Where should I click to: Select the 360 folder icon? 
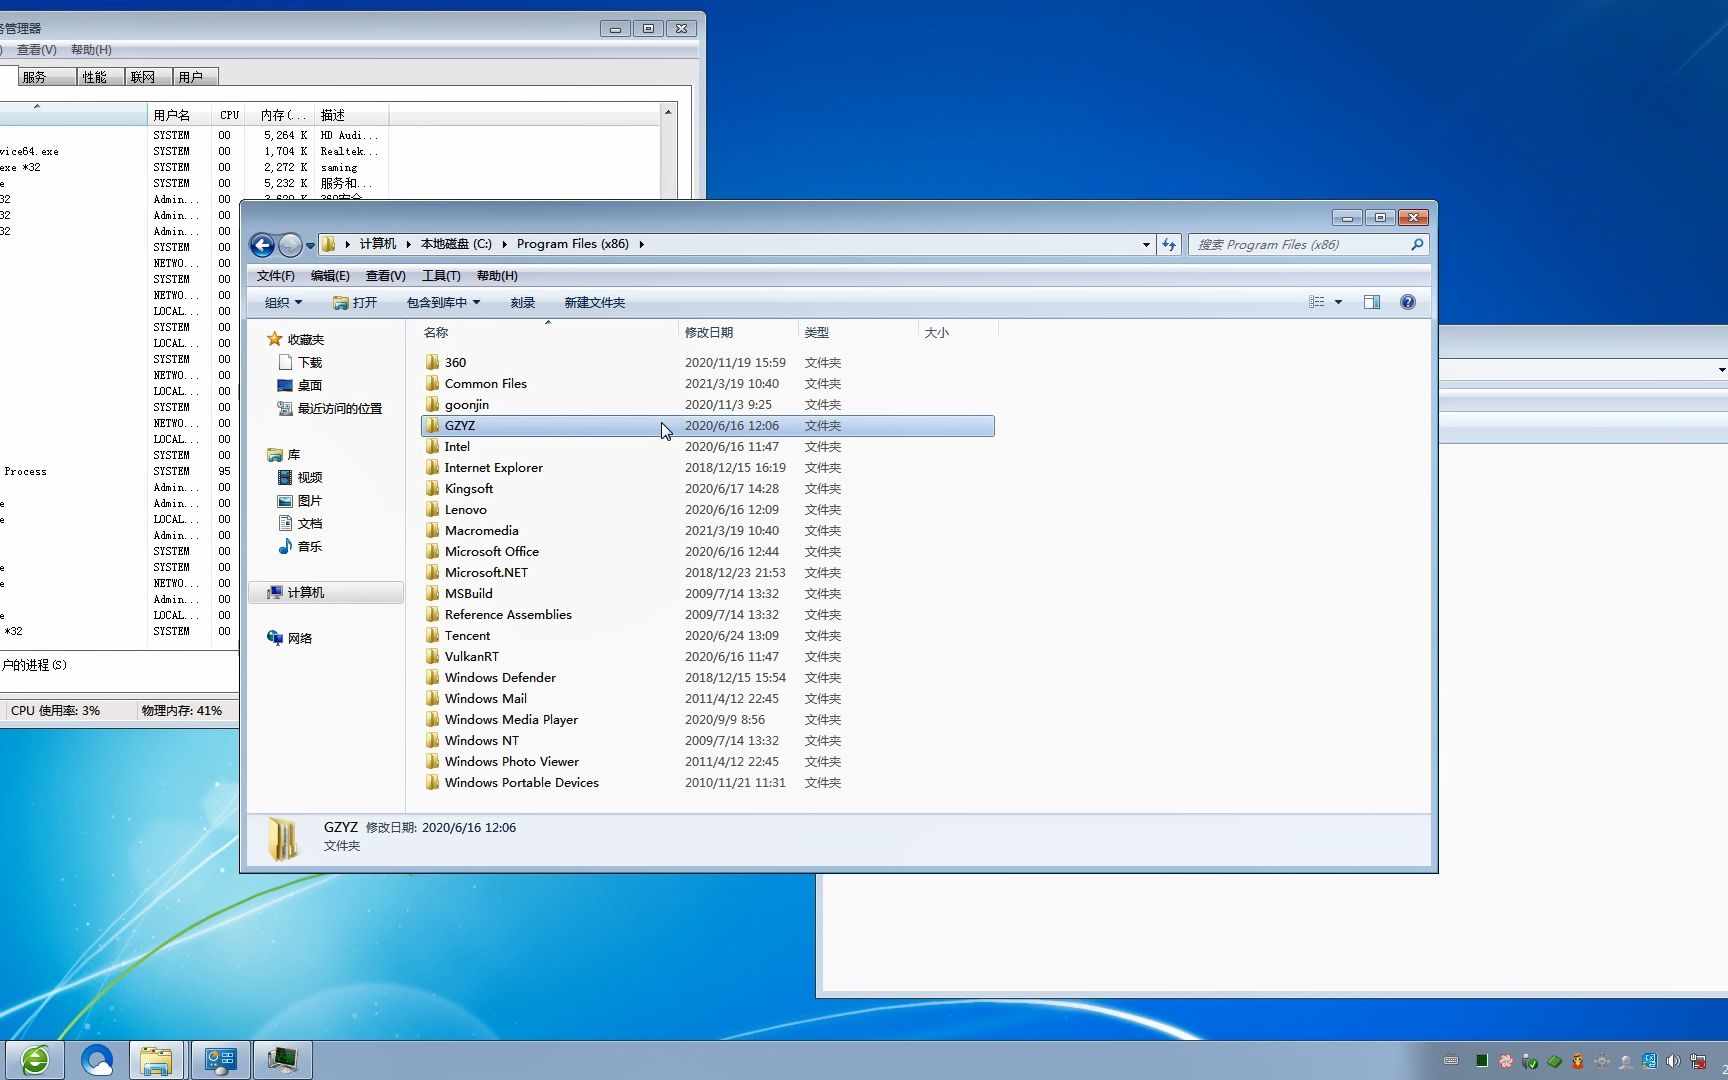coord(432,362)
